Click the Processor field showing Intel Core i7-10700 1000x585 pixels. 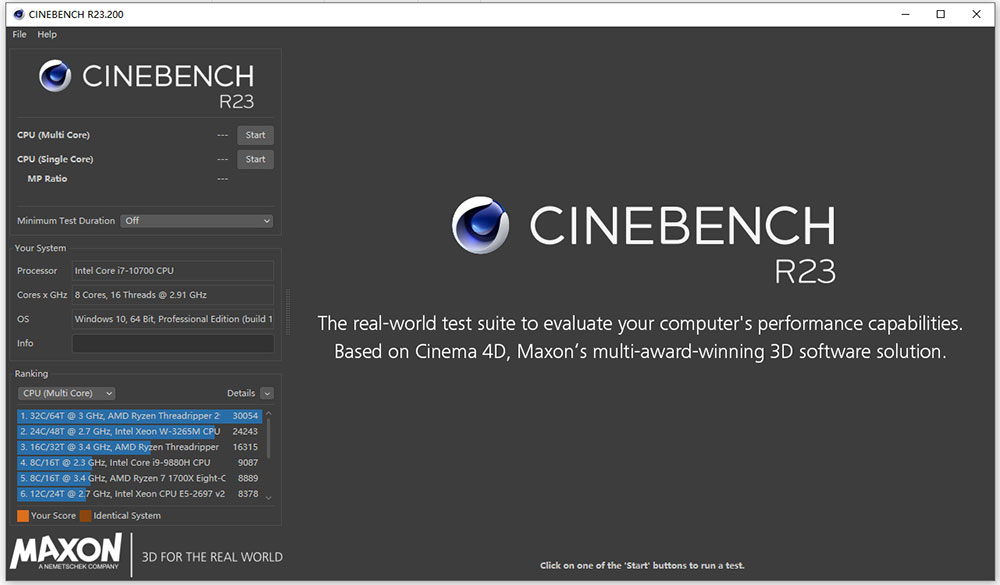(172, 270)
